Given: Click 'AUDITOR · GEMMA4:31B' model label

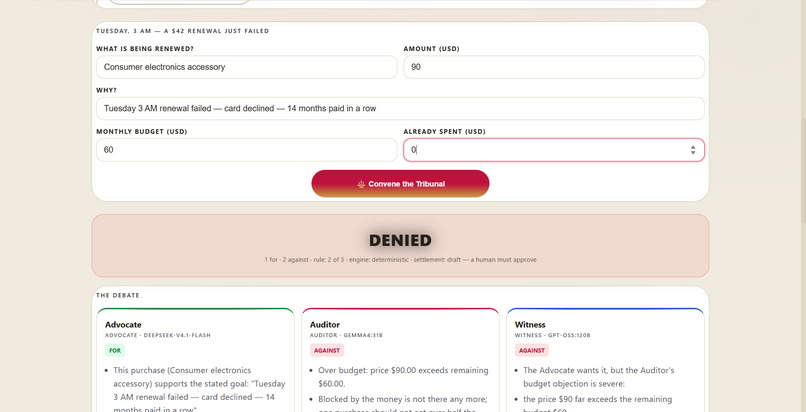Looking at the screenshot, I should coord(346,335).
